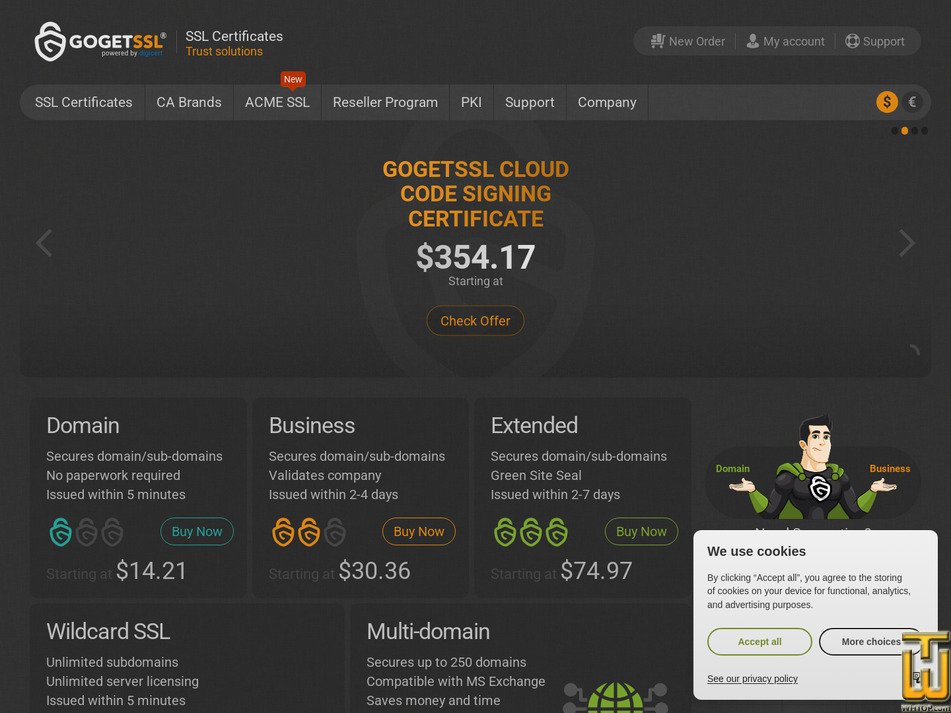Screen dimensions: 951x713
Task: Expand the CA Brands menu
Action: coord(188,101)
